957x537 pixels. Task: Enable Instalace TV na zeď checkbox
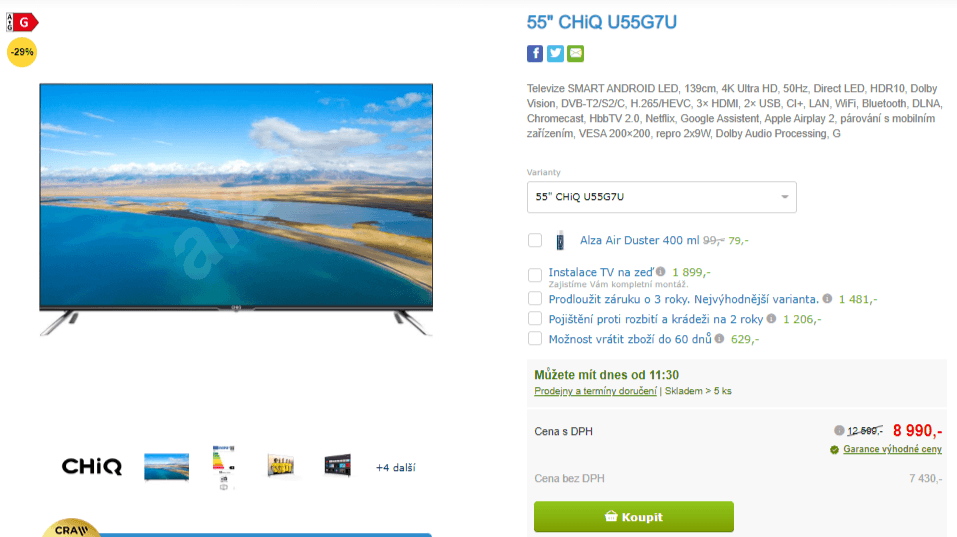(535, 275)
